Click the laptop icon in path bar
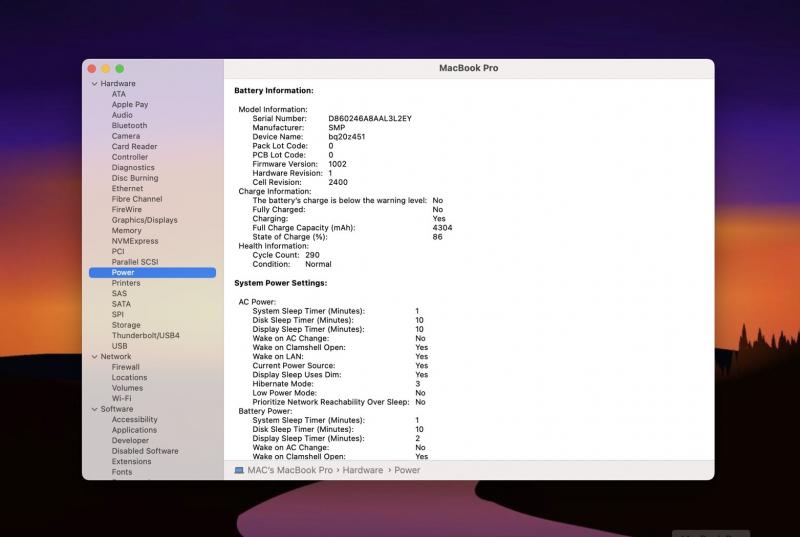This screenshot has height=537, width=800. pyautogui.click(x=239, y=470)
